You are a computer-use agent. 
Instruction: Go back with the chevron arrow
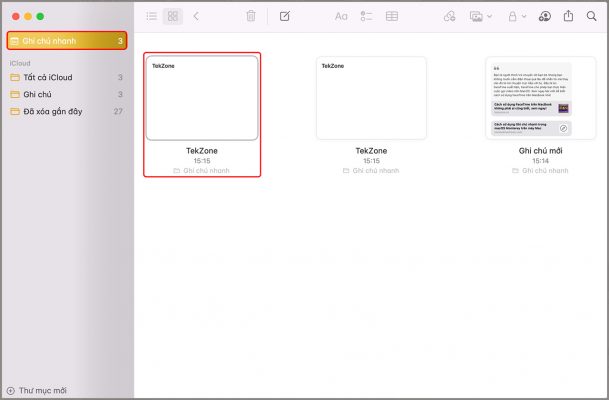pyautogui.click(x=196, y=16)
